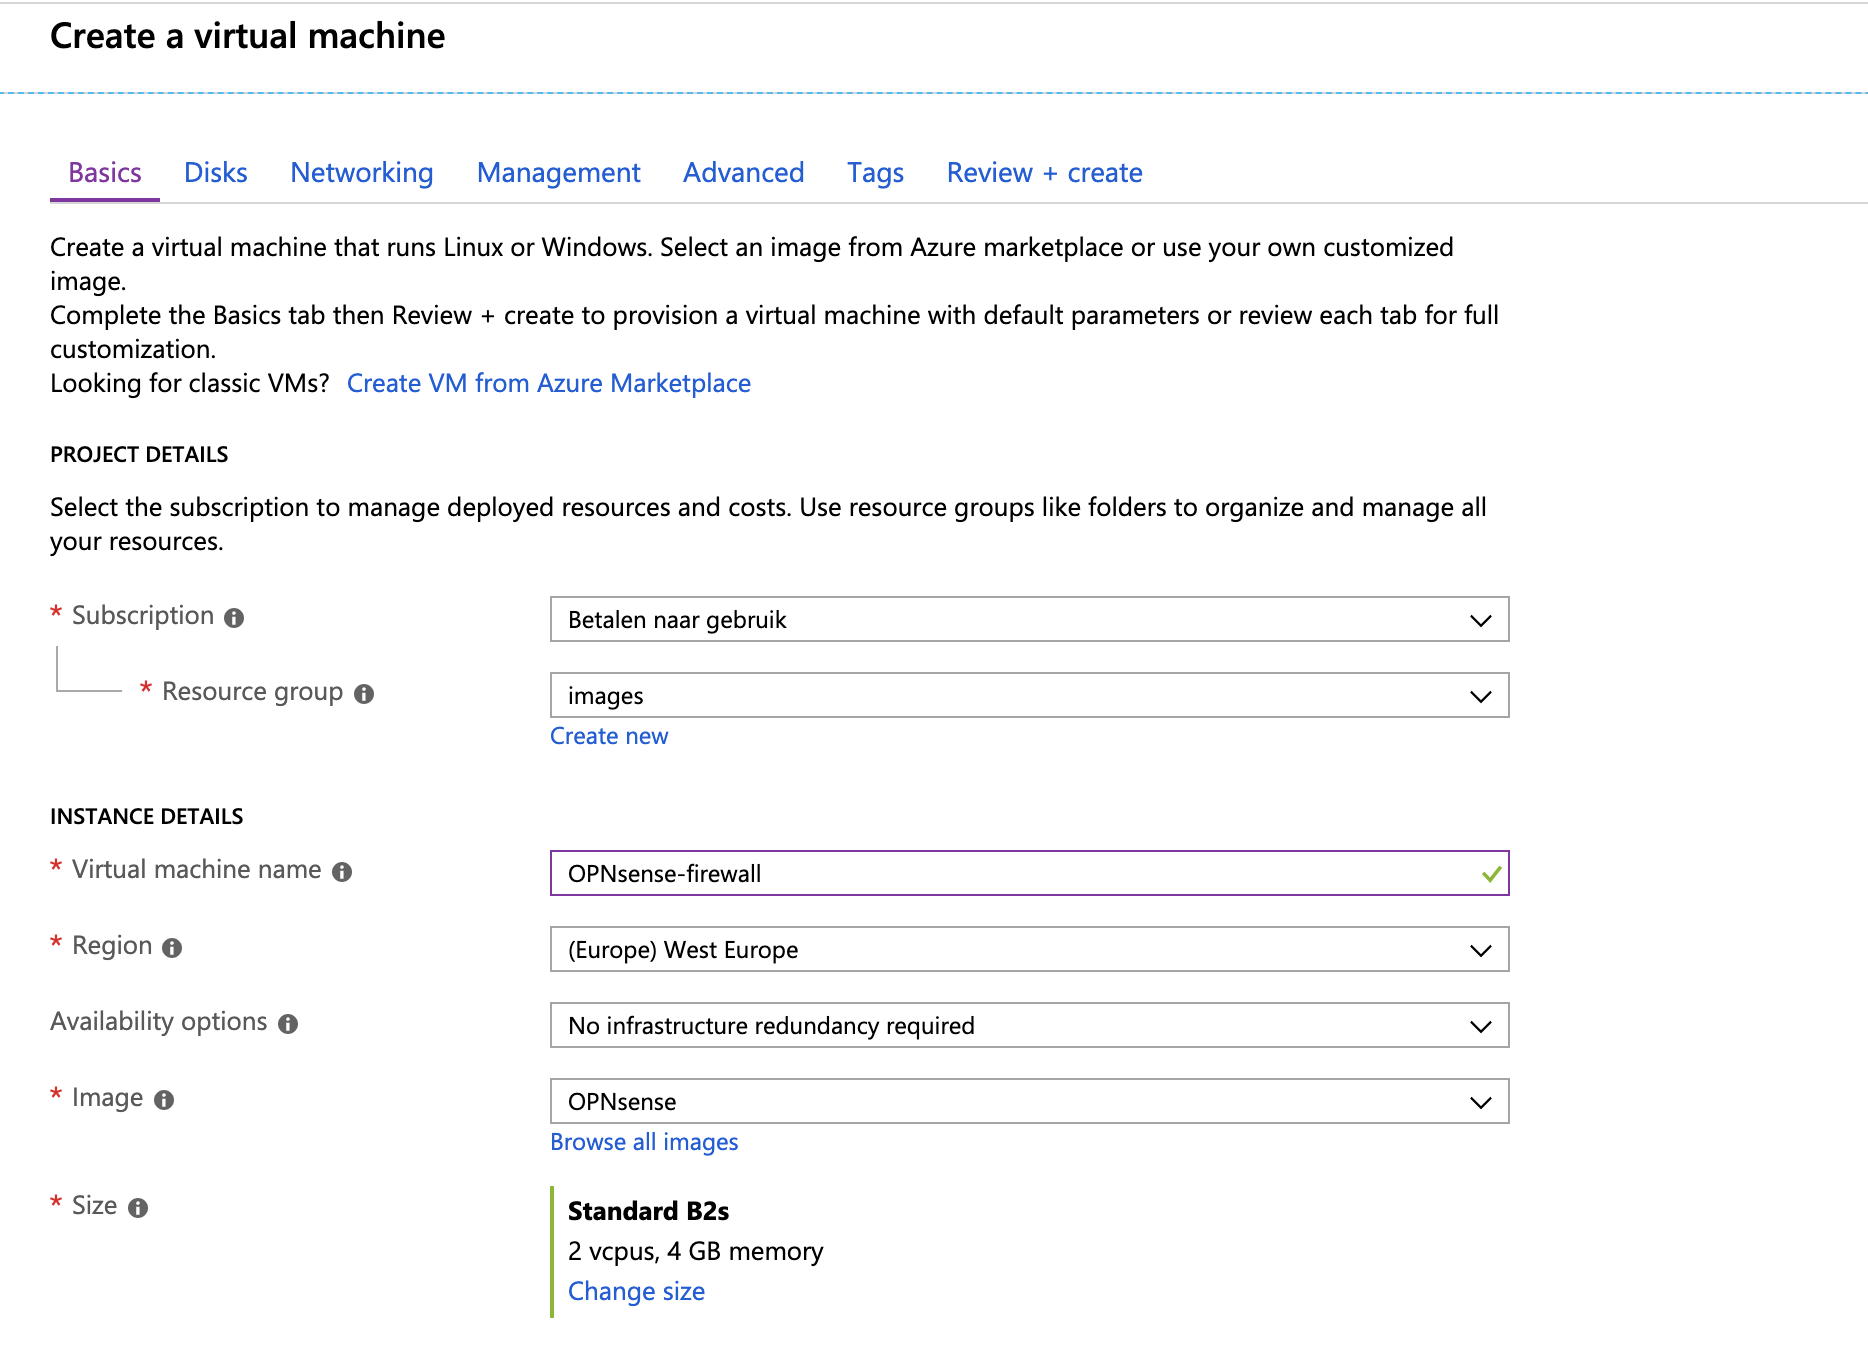
Task: Click the Change size link
Action: [x=636, y=1291]
